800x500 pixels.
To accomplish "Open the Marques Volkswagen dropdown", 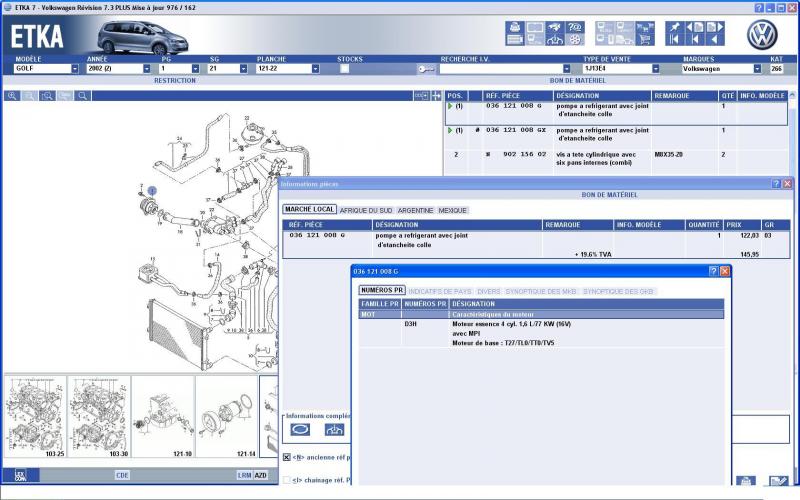I will click(x=757, y=69).
